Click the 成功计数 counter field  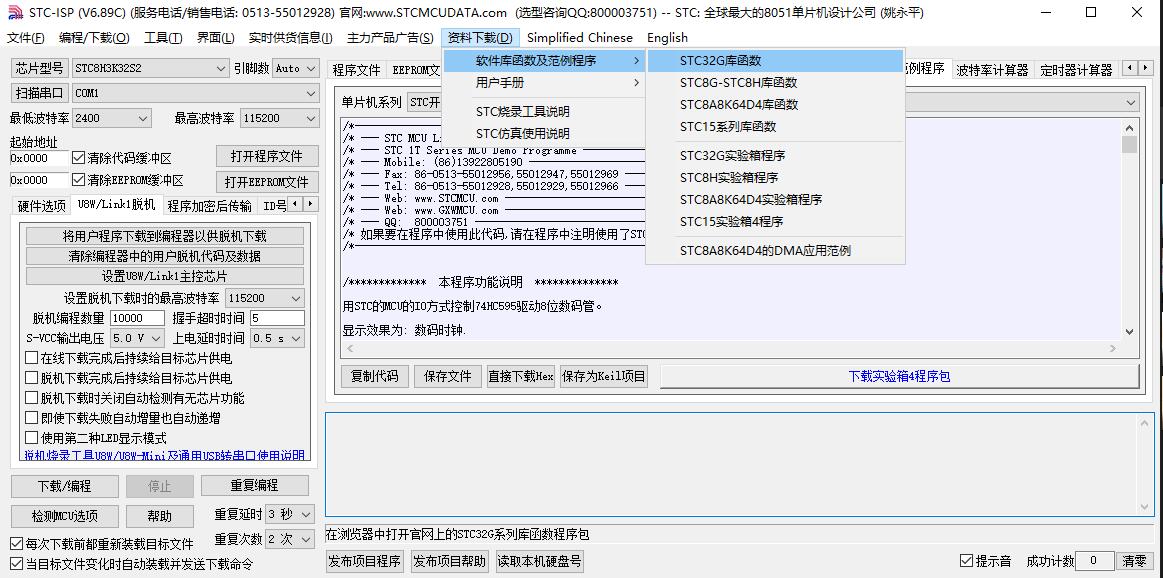[1093, 560]
